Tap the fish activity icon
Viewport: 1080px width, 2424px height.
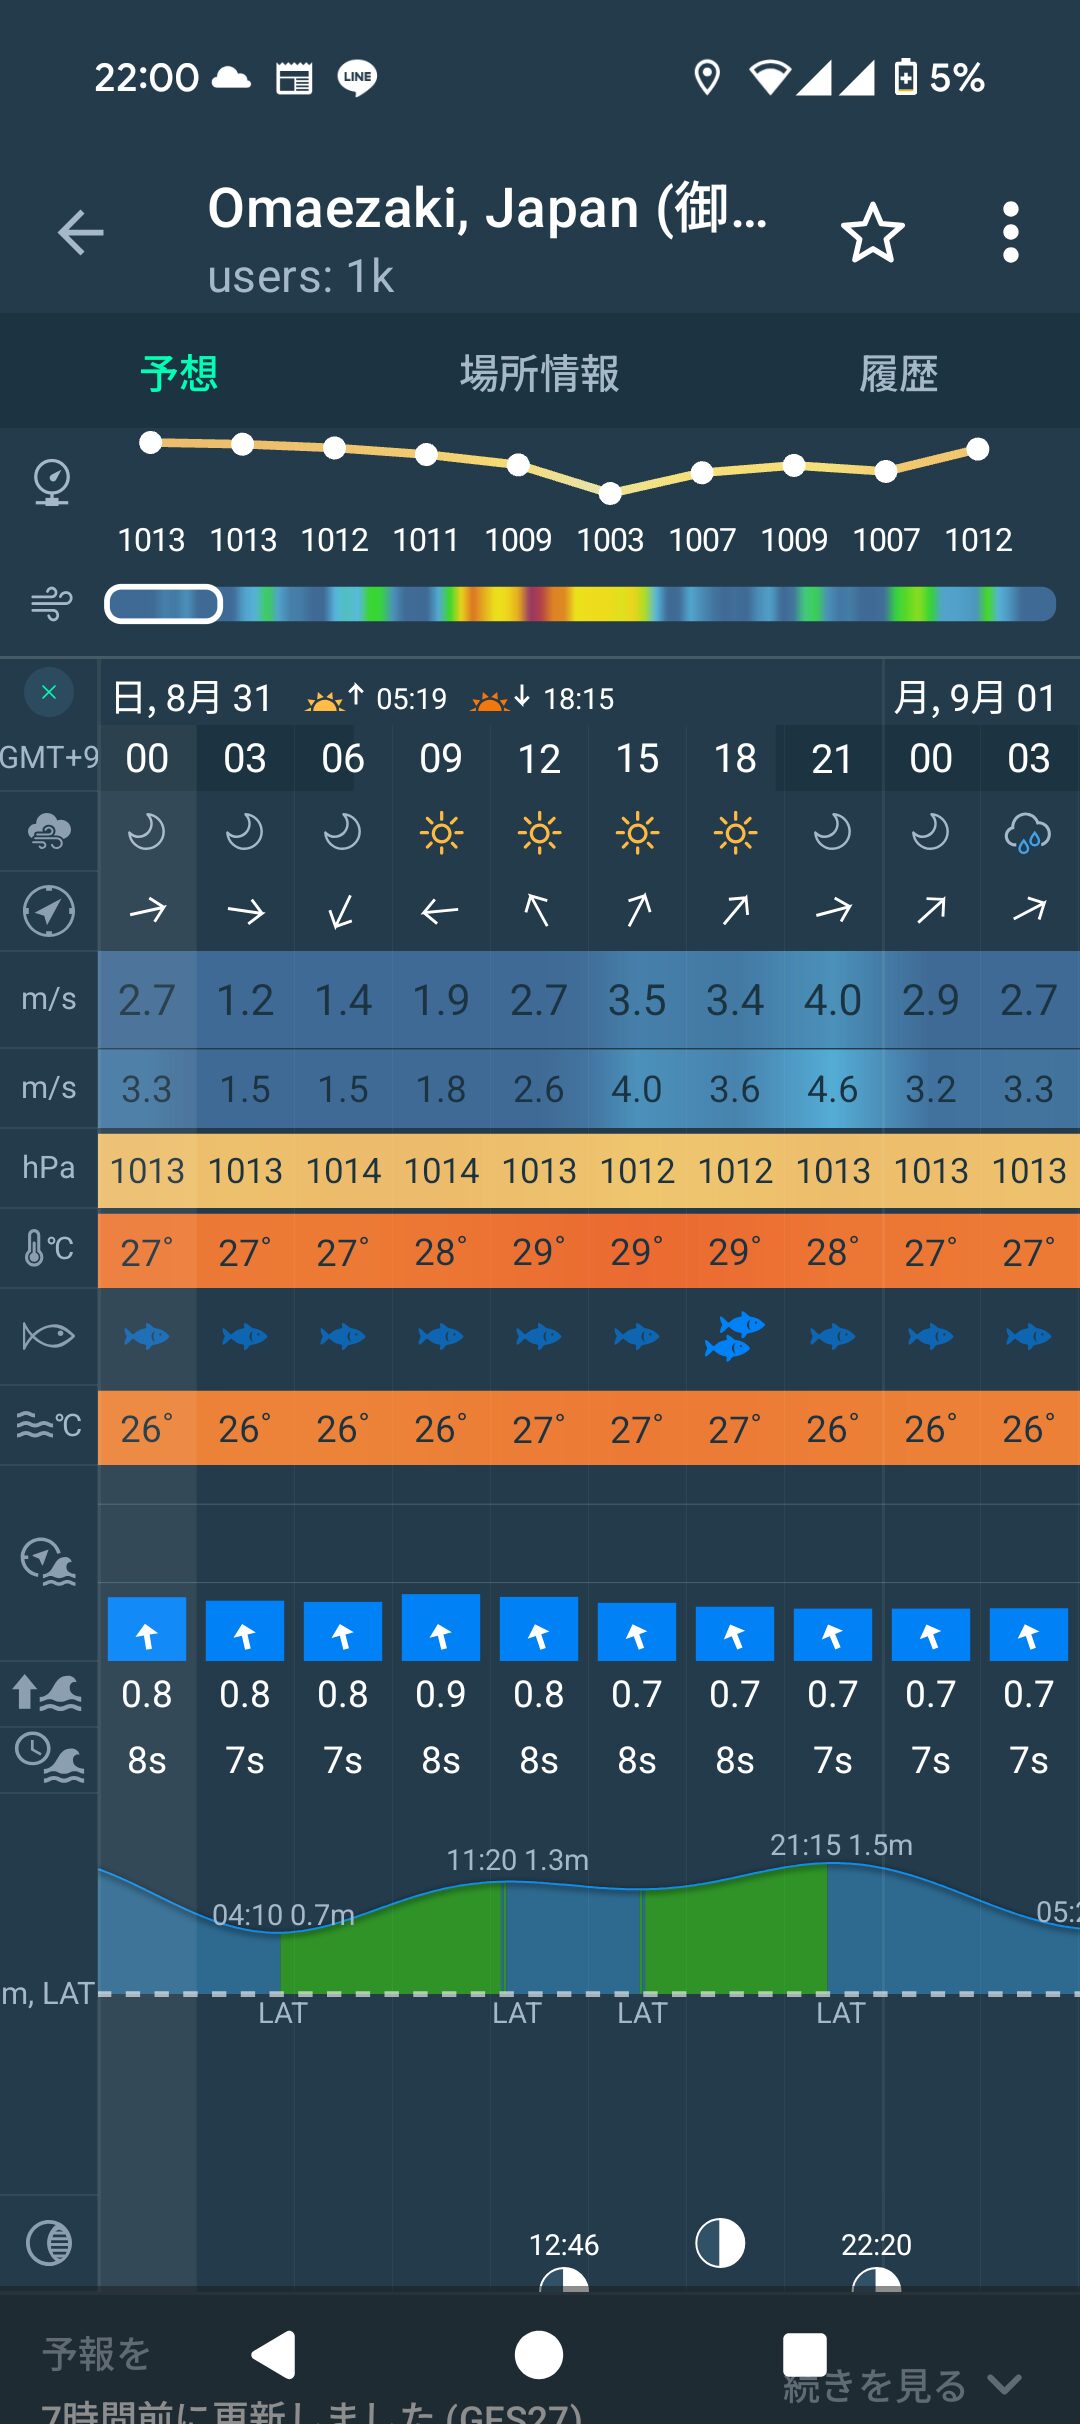pos(49,1336)
